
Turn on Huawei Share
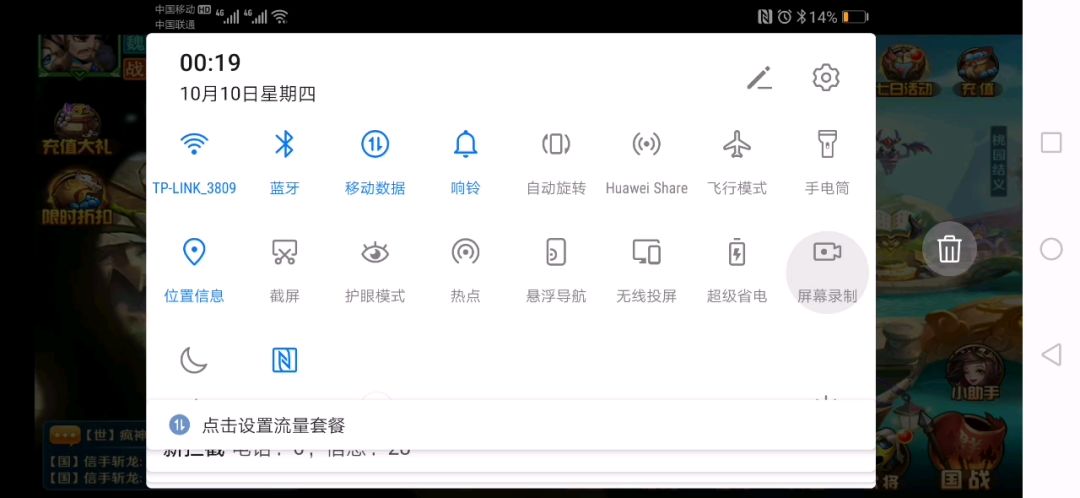(646, 163)
